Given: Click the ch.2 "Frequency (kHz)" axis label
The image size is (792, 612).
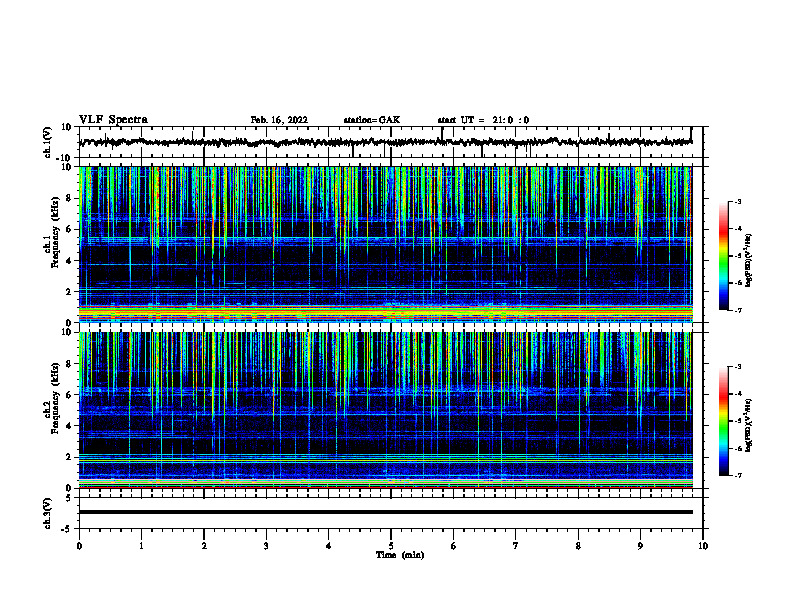Looking at the screenshot, I should [55, 398].
